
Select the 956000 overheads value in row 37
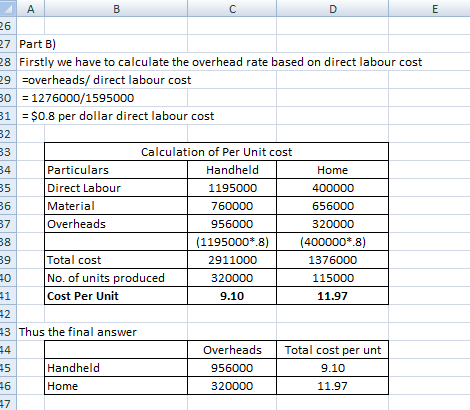(232, 224)
